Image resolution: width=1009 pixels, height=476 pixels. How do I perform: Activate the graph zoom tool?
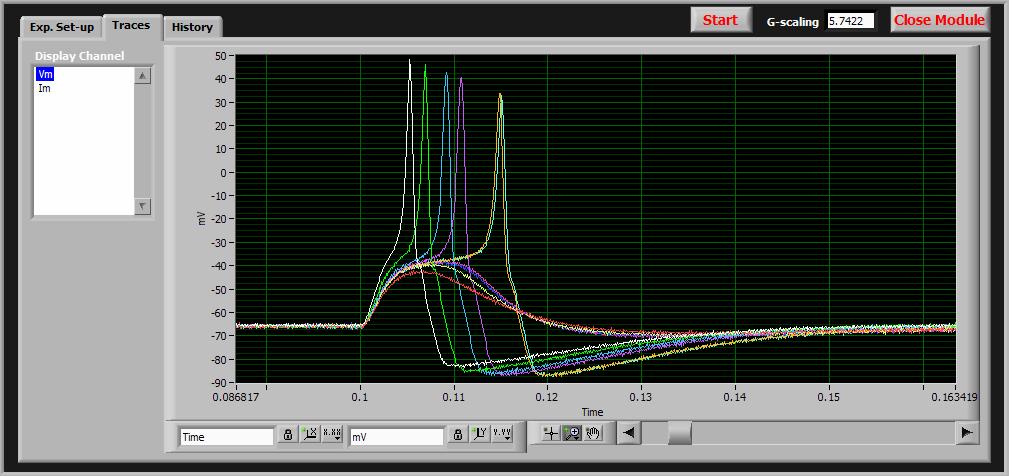(572, 433)
